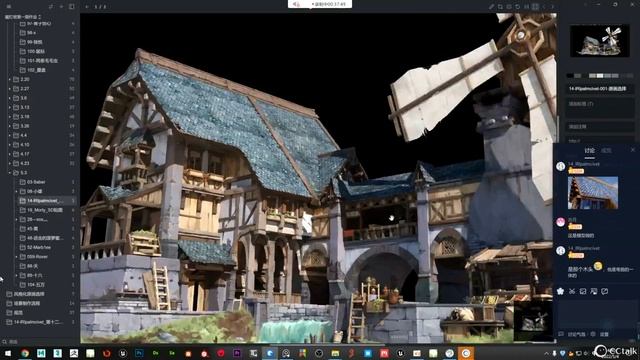The width and height of the screenshot is (640, 360).
Task: Expand the 4.23 folder
Action: [x=10, y=163]
